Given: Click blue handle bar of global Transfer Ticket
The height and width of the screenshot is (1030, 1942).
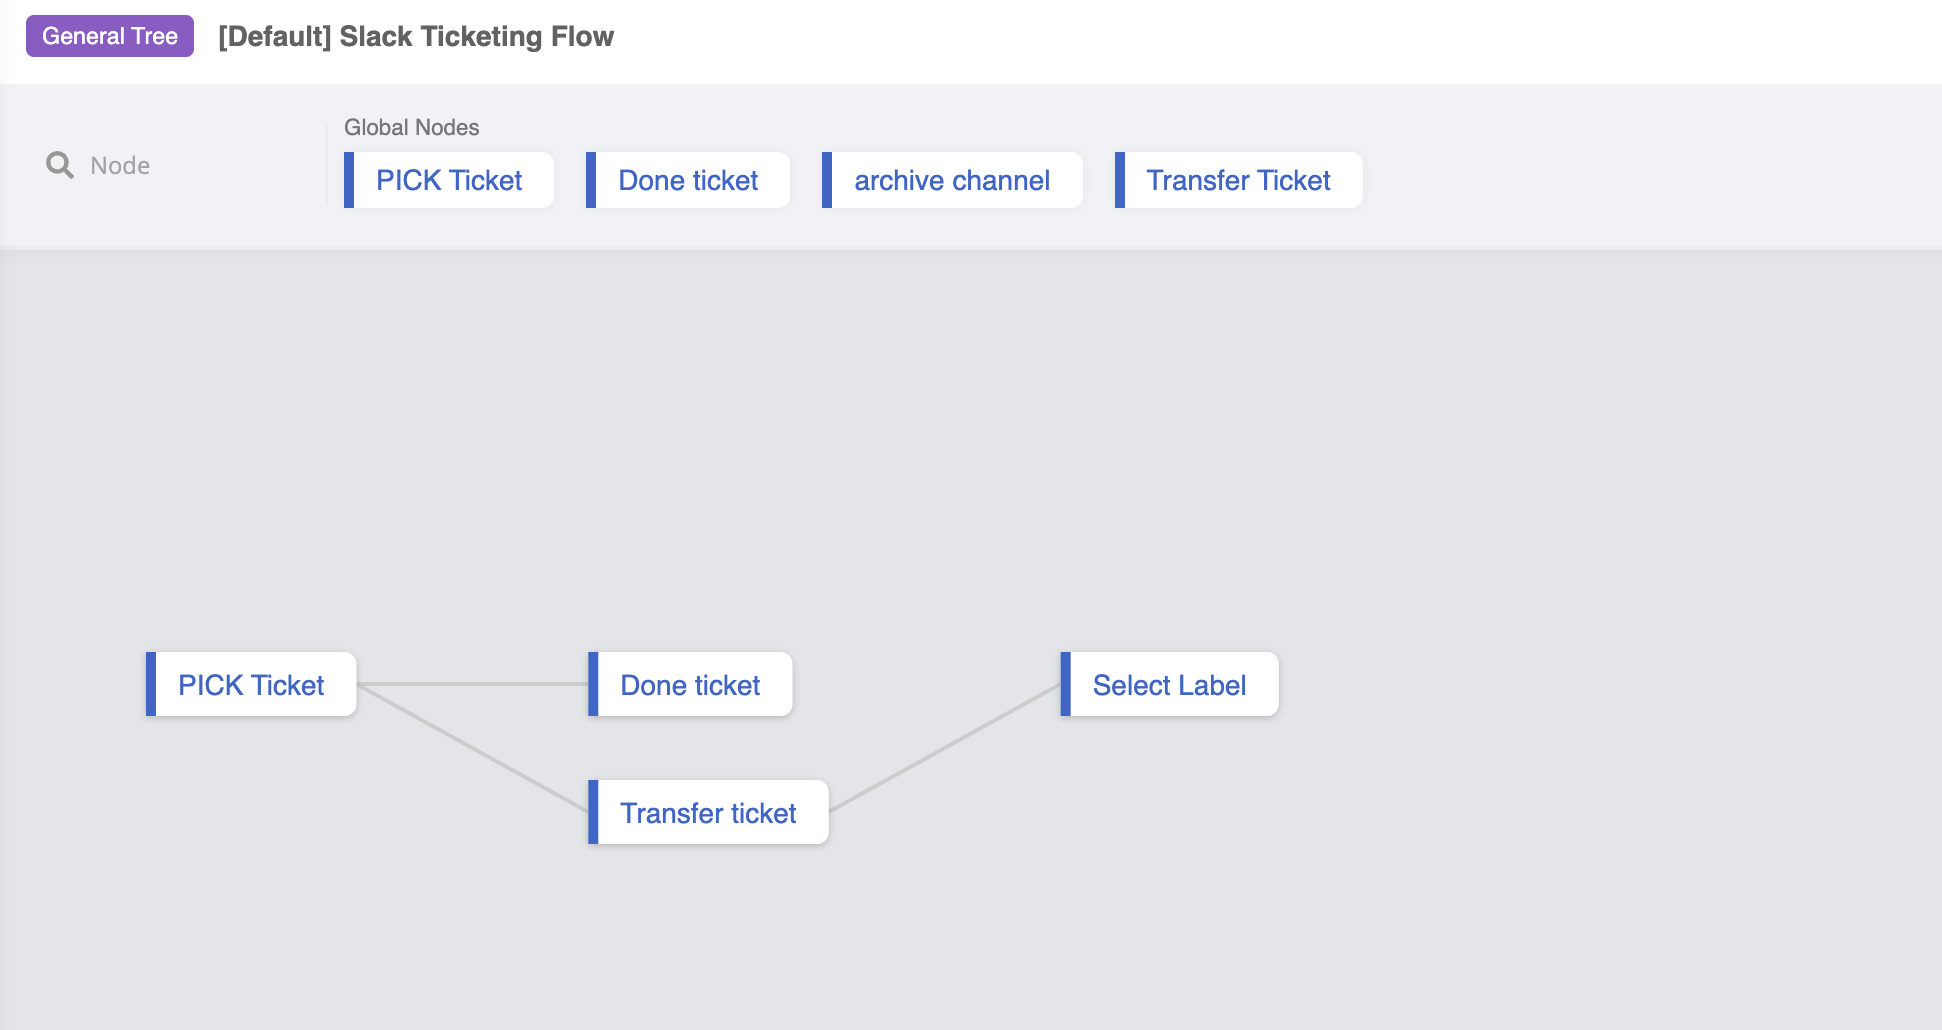Looking at the screenshot, I should click(1120, 180).
